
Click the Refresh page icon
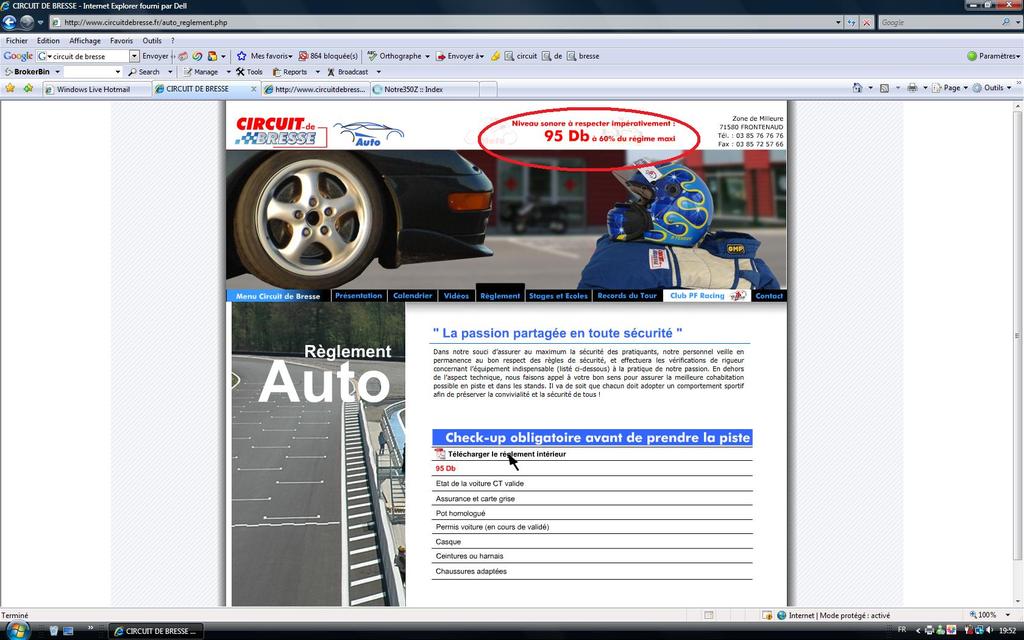pyautogui.click(x=851, y=22)
